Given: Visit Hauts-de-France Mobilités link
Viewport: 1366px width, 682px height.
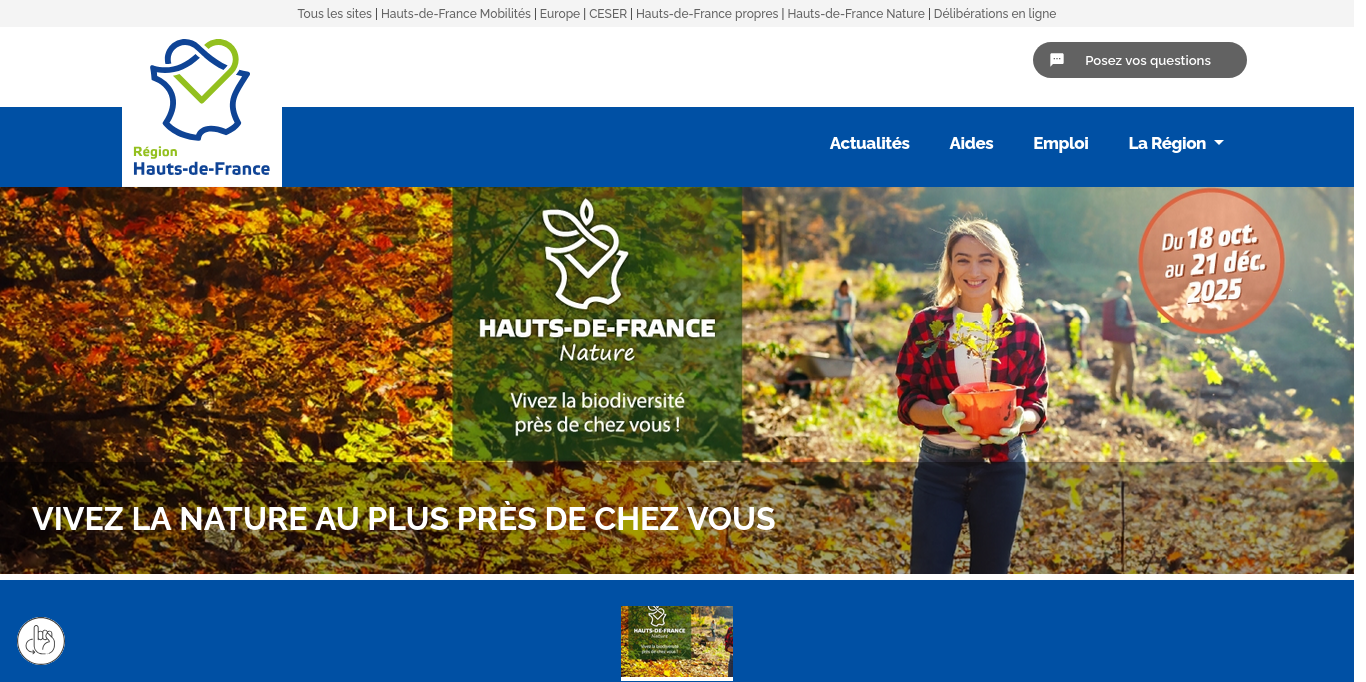Looking at the screenshot, I should pos(456,14).
